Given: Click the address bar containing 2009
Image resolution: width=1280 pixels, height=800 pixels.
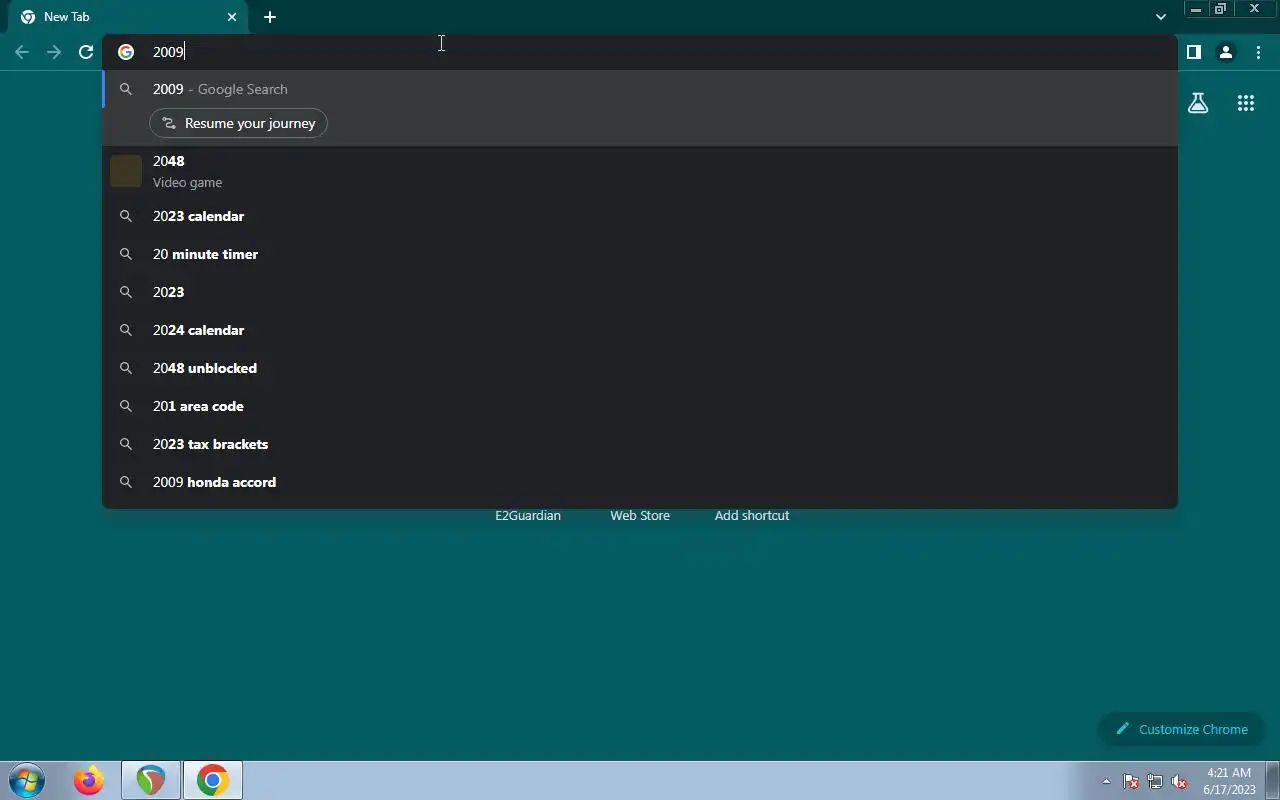Looking at the screenshot, I should coord(640,52).
